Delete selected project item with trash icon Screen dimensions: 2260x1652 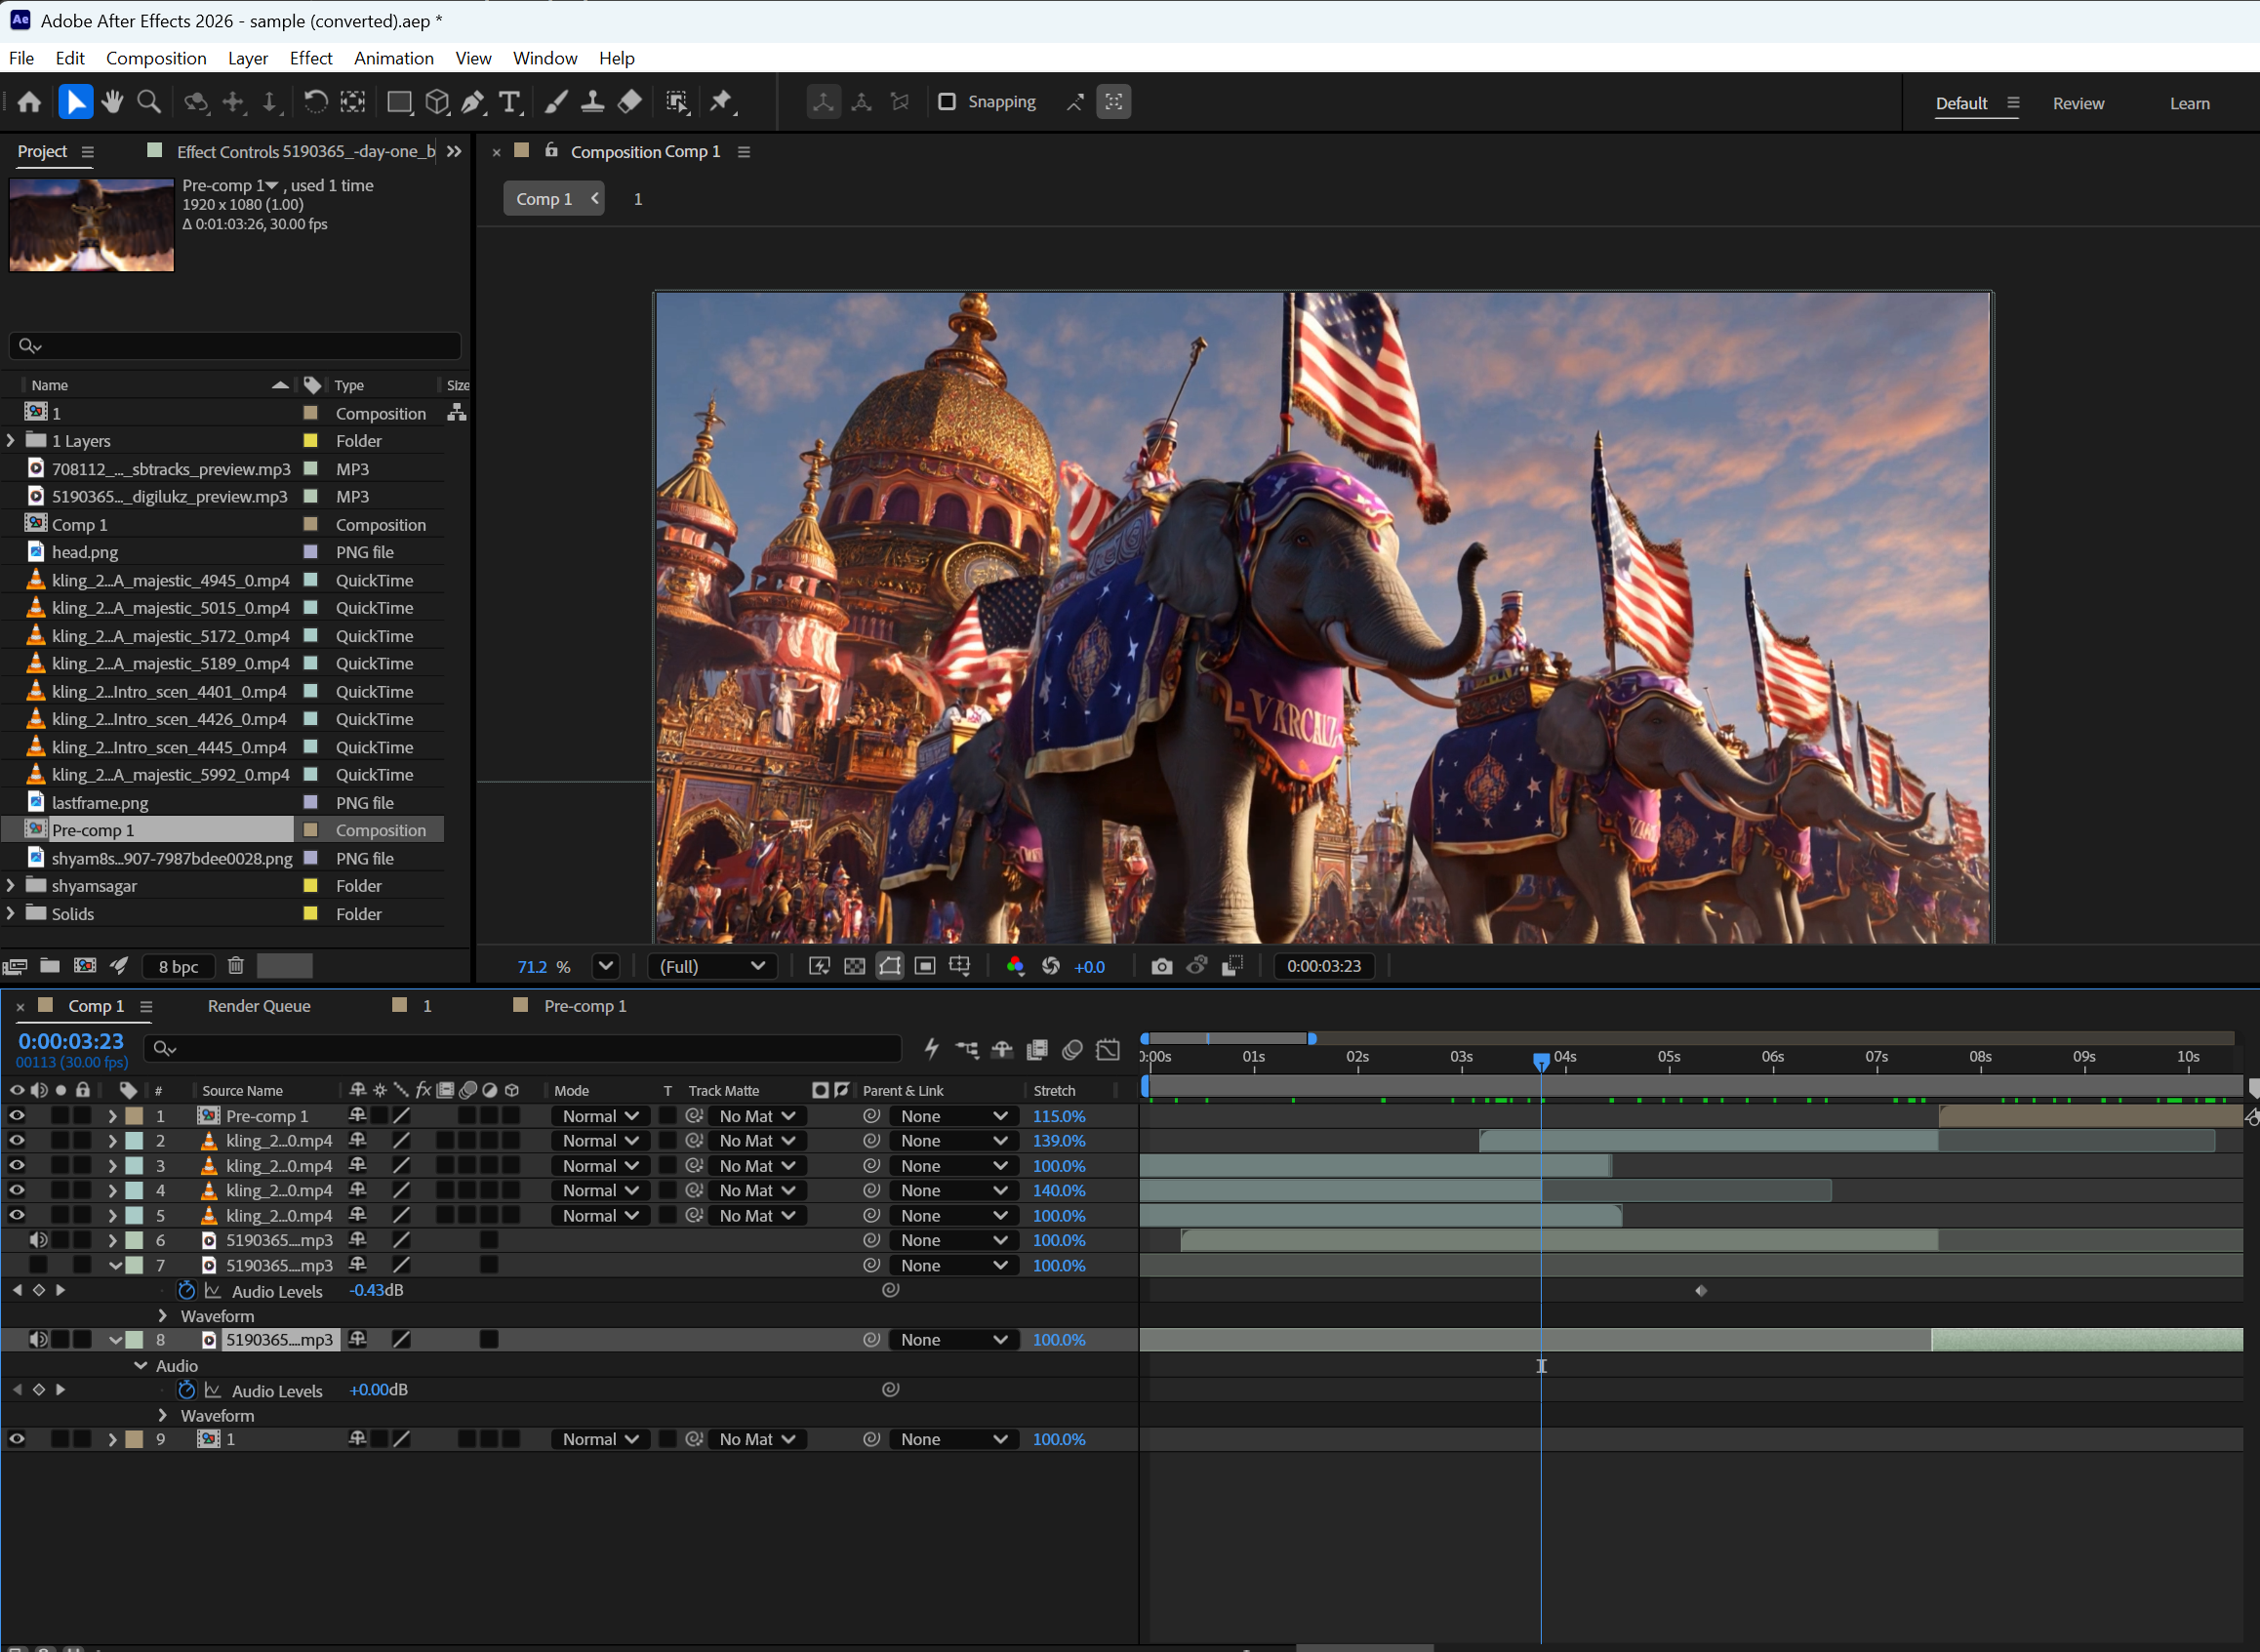tap(236, 966)
